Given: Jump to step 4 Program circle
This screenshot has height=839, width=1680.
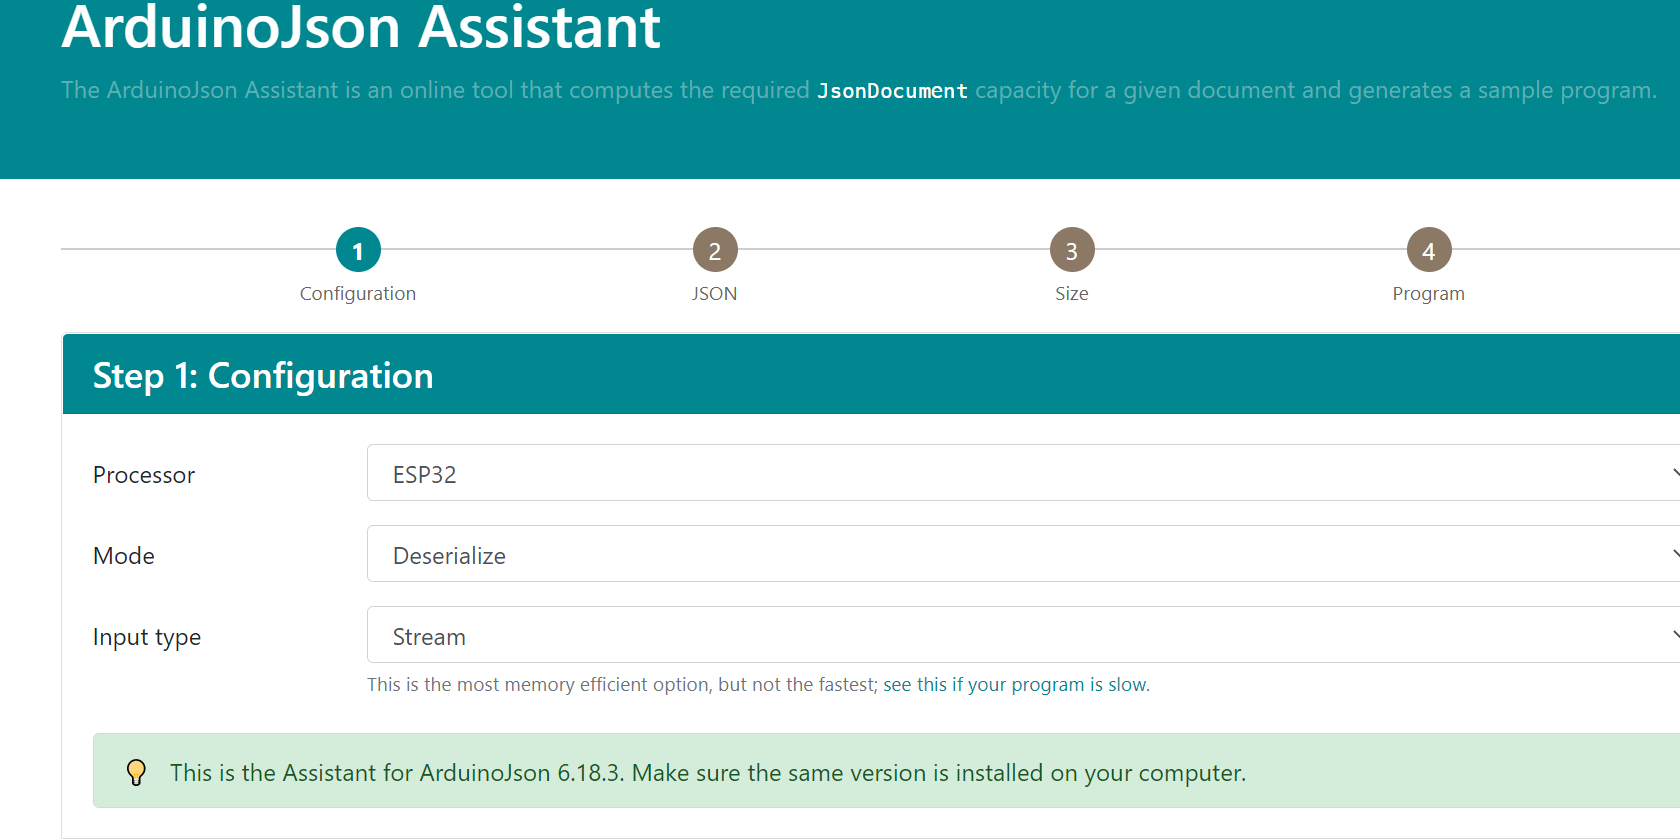Looking at the screenshot, I should click(x=1429, y=250).
